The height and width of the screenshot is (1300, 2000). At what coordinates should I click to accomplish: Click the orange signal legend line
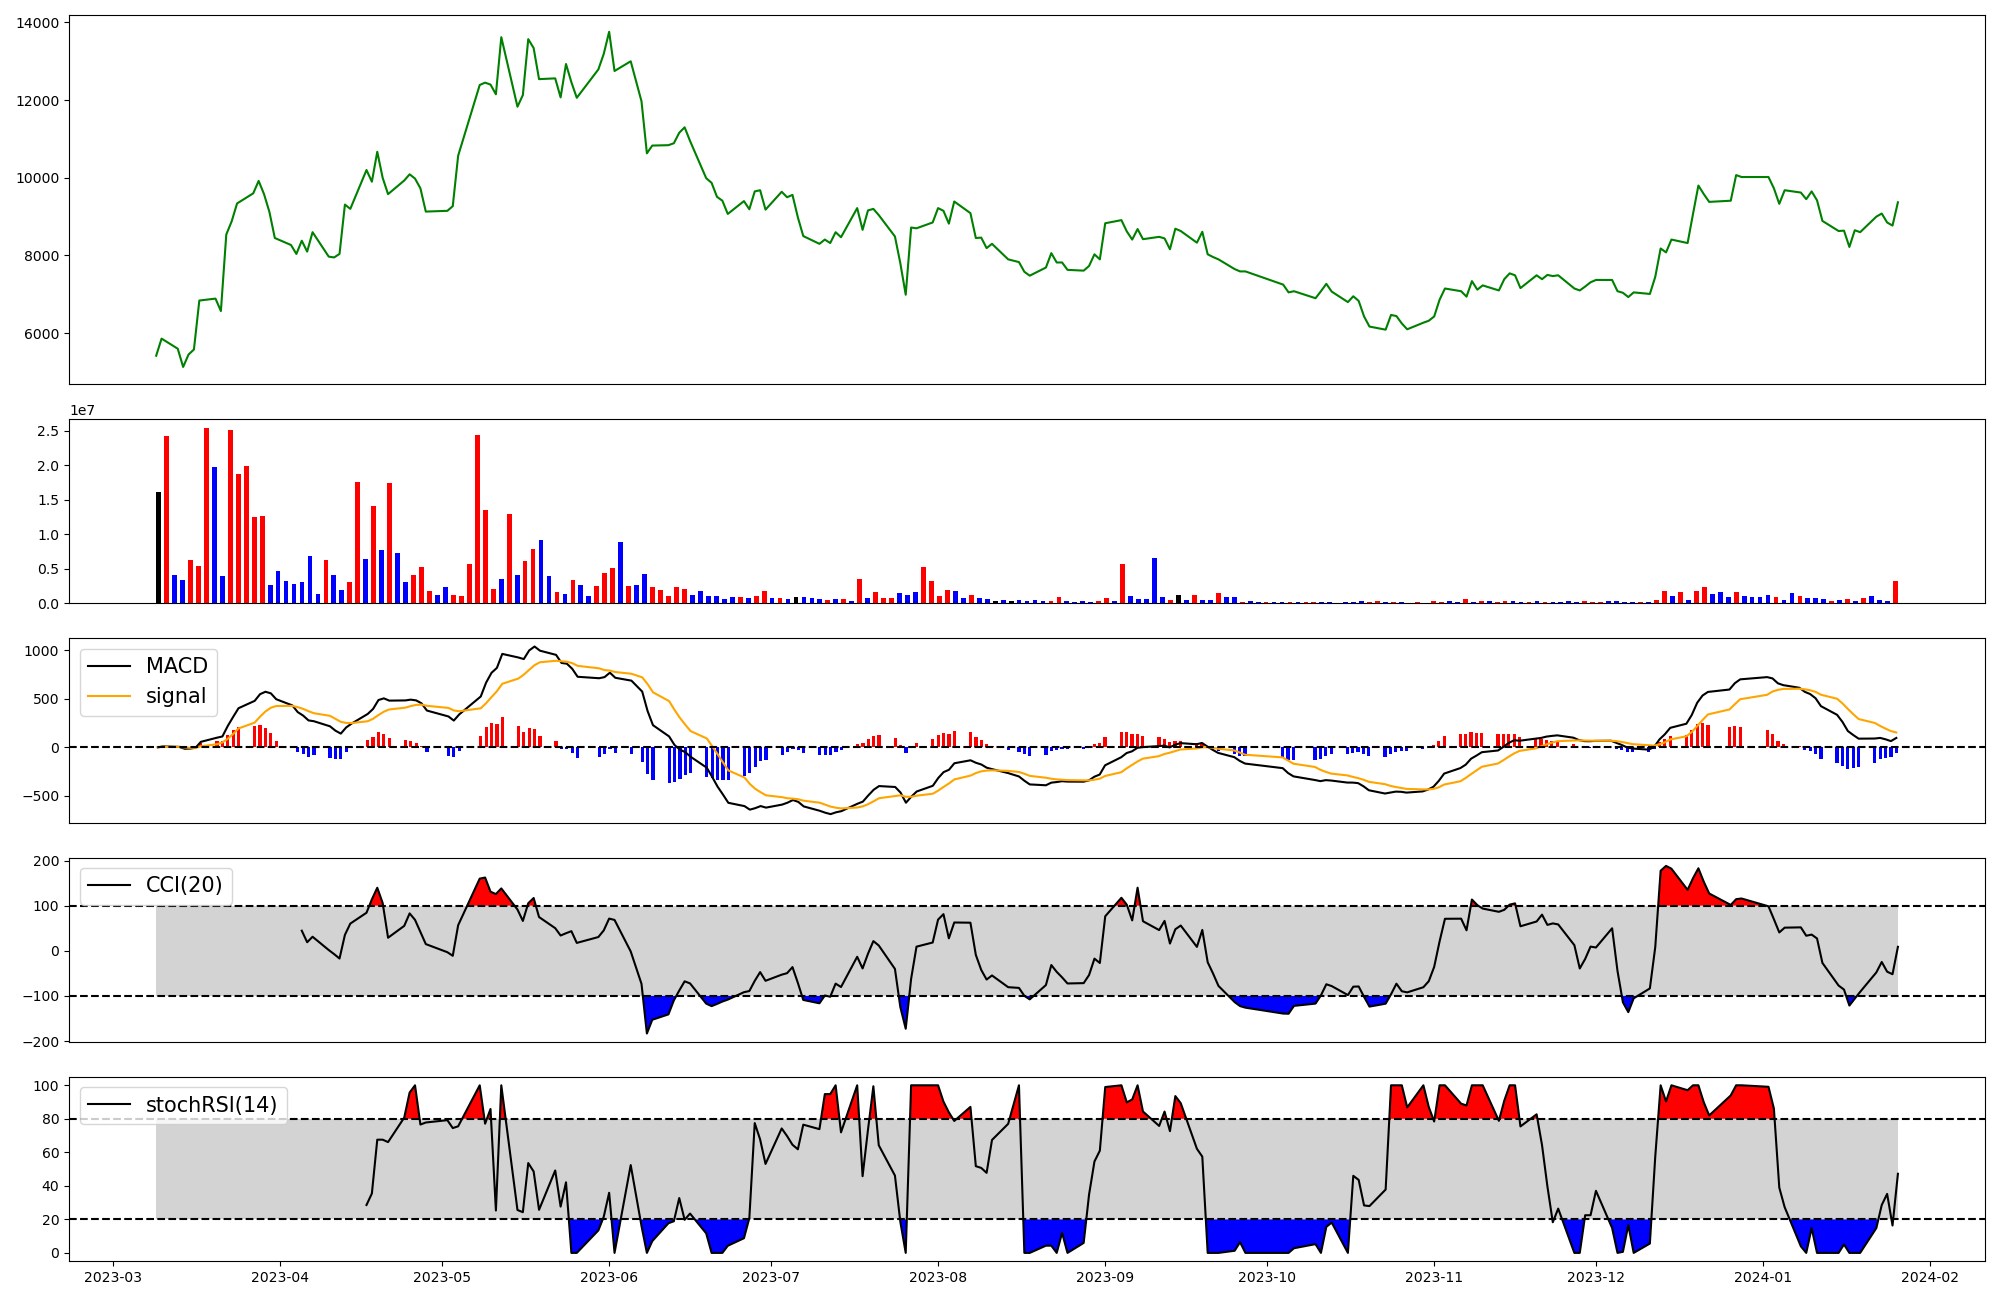point(109,696)
